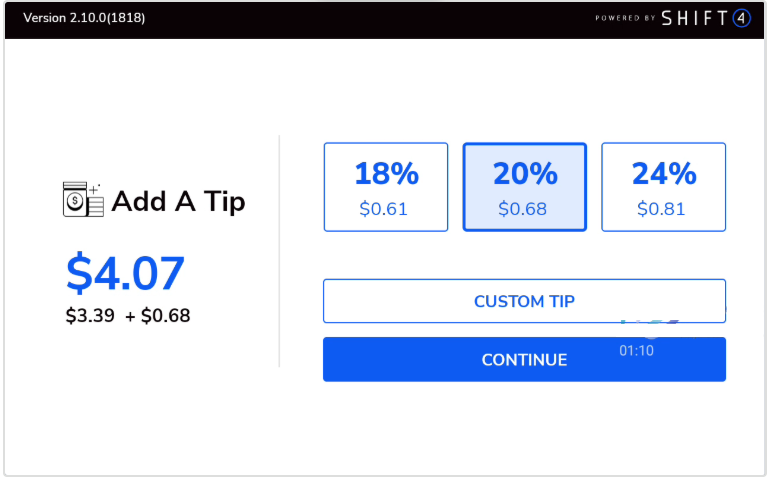This screenshot has height=484, width=772.
Task: Tap the $0.61 amount on the 18% tile
Action: pos(385,209)
